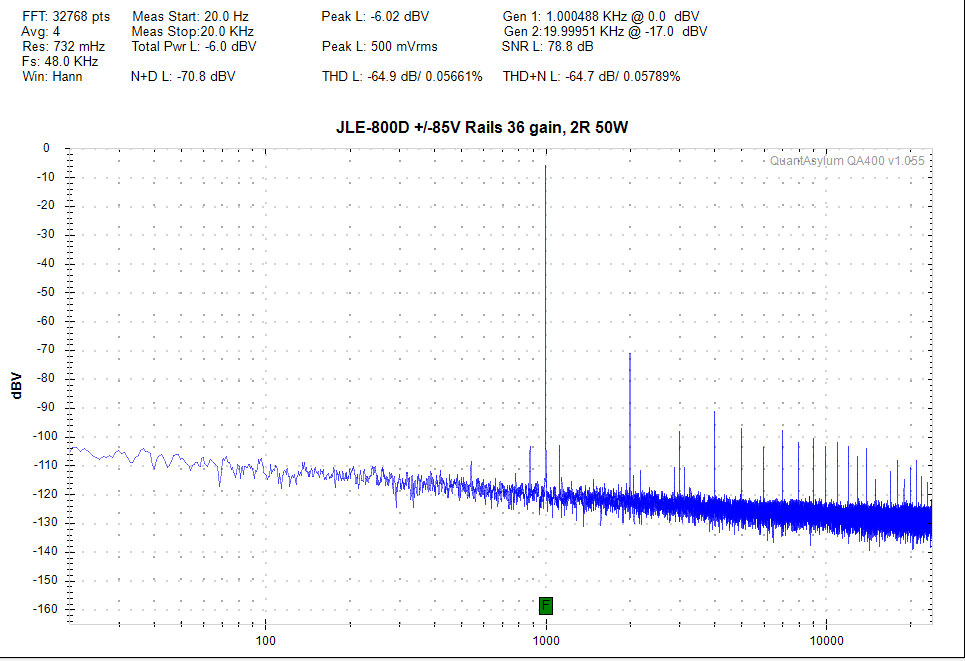The image size is (965, 661).
Task: Click the 'Fs: 48.0 KHz' sample rate text
Action: coord(60,61)
